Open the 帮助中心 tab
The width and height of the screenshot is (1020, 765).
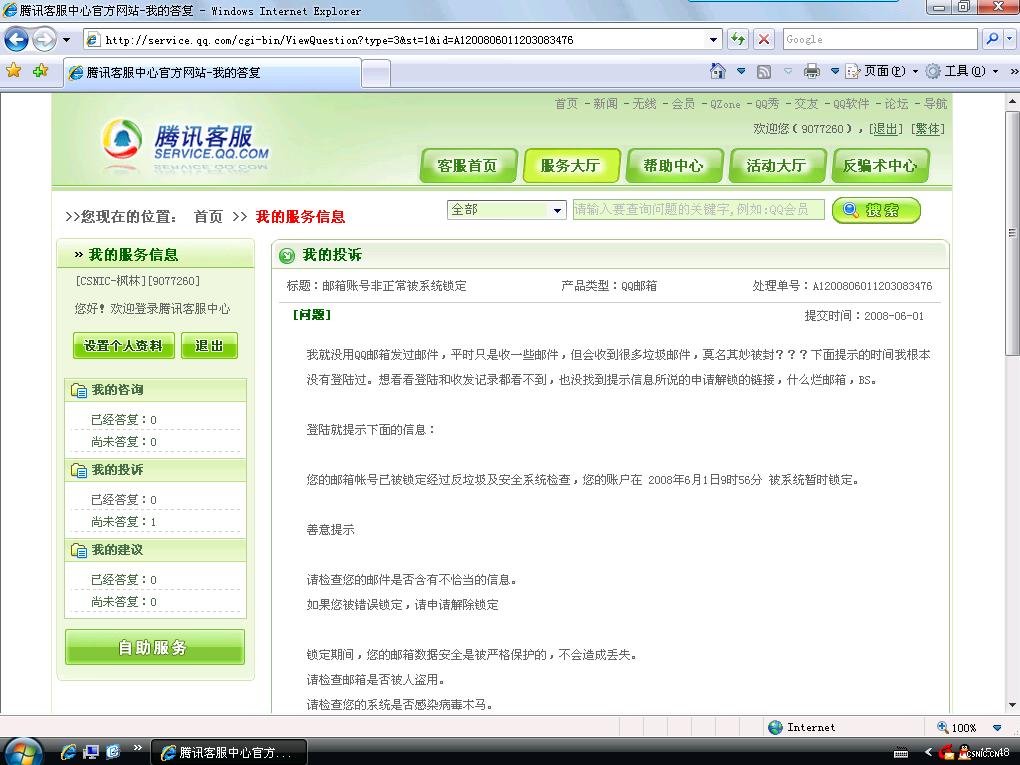click(673, 166)
